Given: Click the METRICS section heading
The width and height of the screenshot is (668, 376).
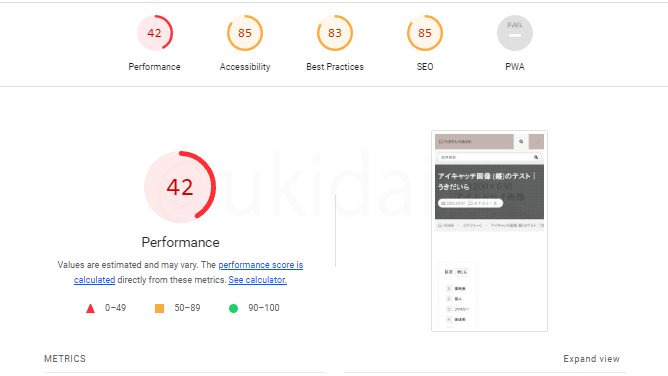Looking at the screenshot, I should [65, 359].
